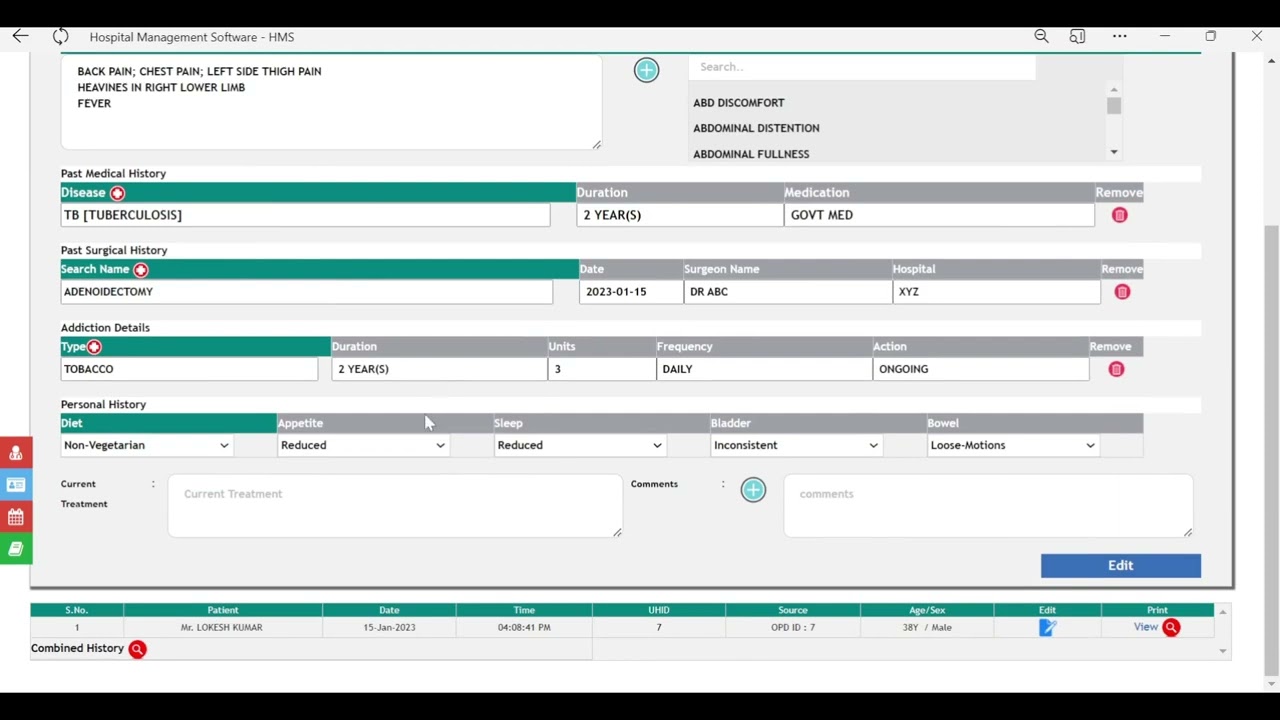Select ABD DISCOMFORT from complaint list
Viewport: 1280px width, 720px height.
point(739,103)
